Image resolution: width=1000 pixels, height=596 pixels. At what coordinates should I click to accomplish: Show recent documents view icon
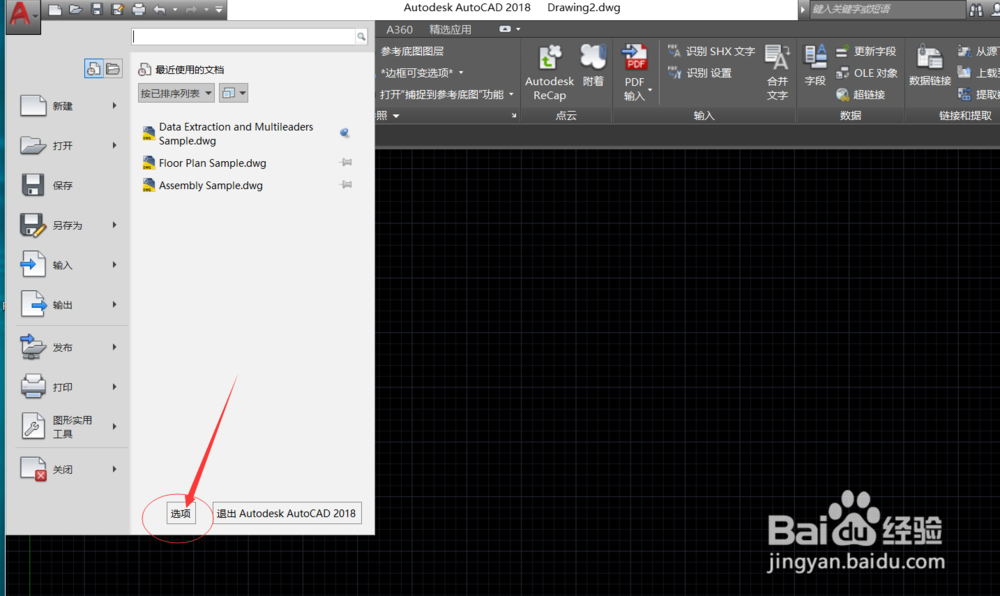94,68
